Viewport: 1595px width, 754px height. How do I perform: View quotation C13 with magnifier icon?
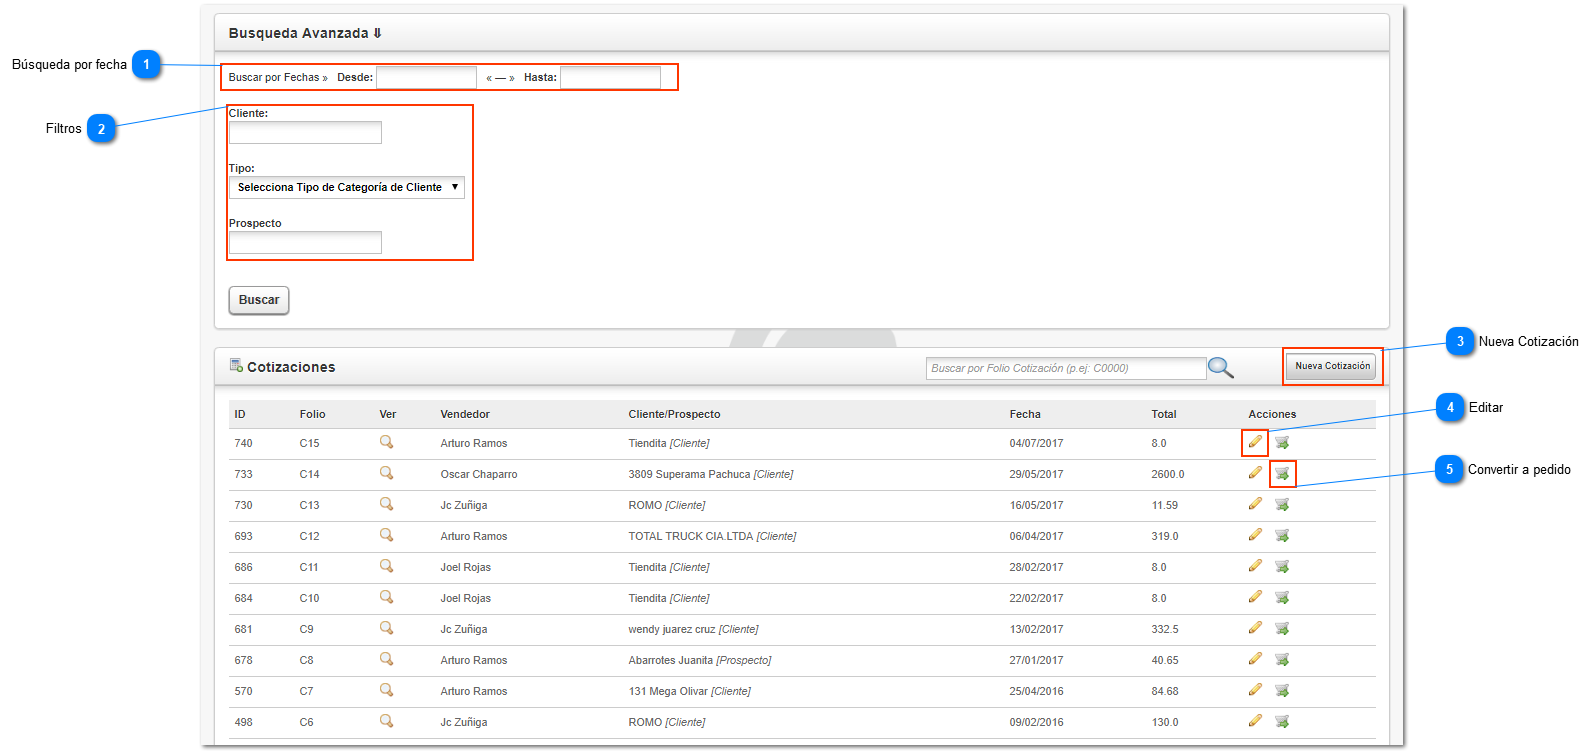coord(386,504)
